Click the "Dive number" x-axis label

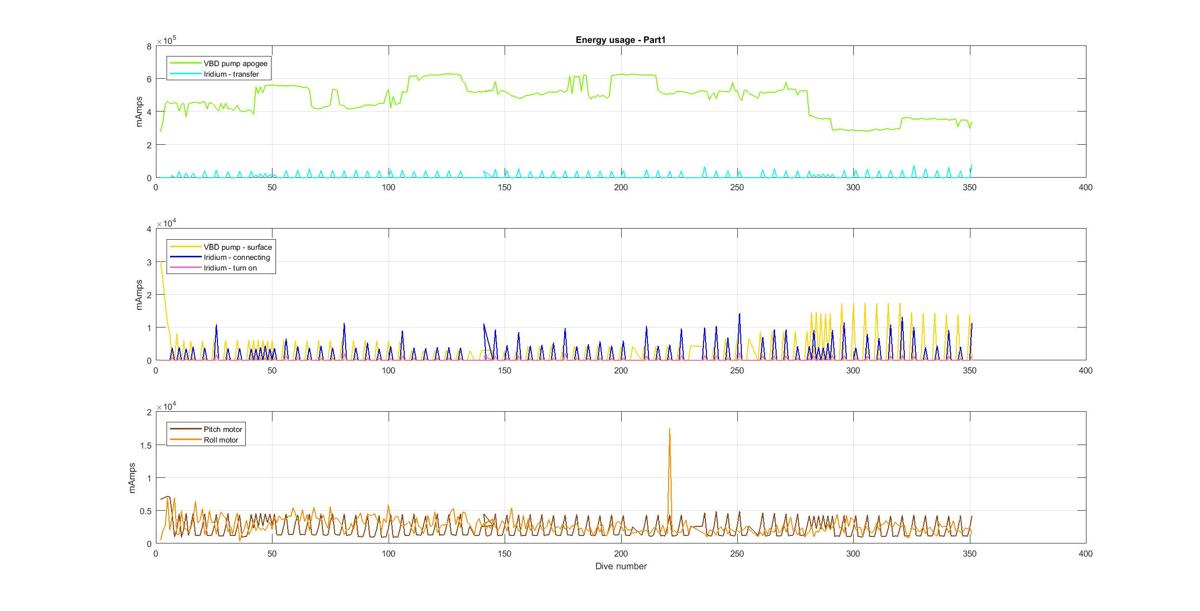[621, 566]
